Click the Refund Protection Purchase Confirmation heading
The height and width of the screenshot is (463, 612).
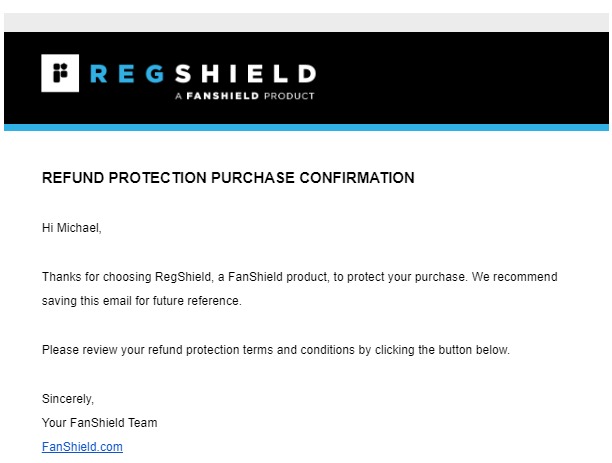[x=228, y=179]
